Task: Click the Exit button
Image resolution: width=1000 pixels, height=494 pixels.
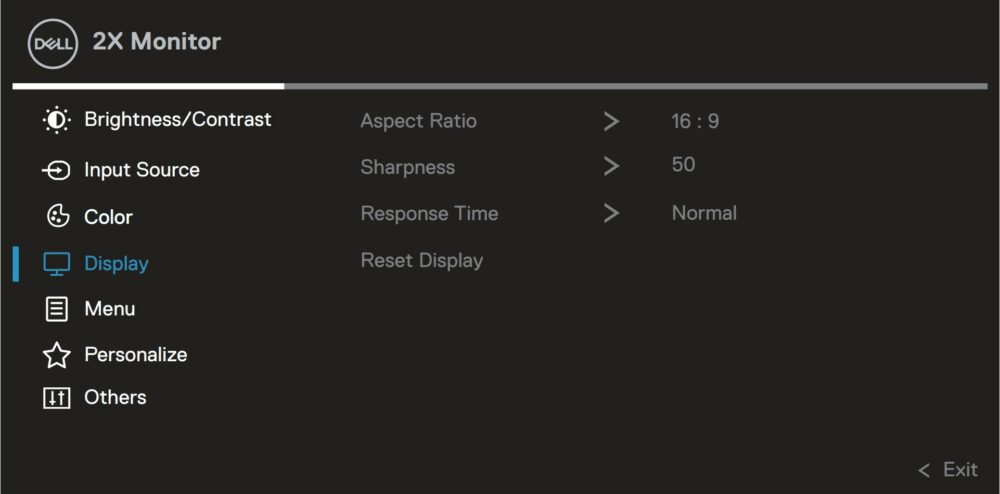Action: (948, 470)
